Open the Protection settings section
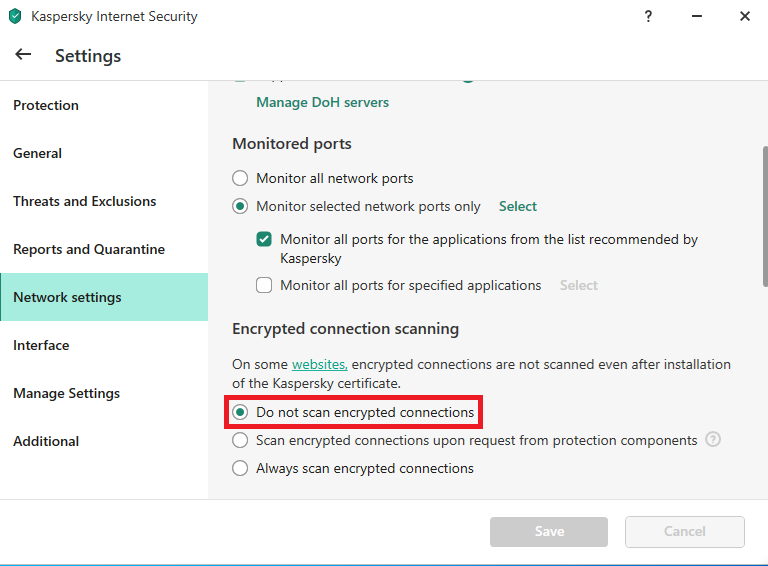 point(104,105)
